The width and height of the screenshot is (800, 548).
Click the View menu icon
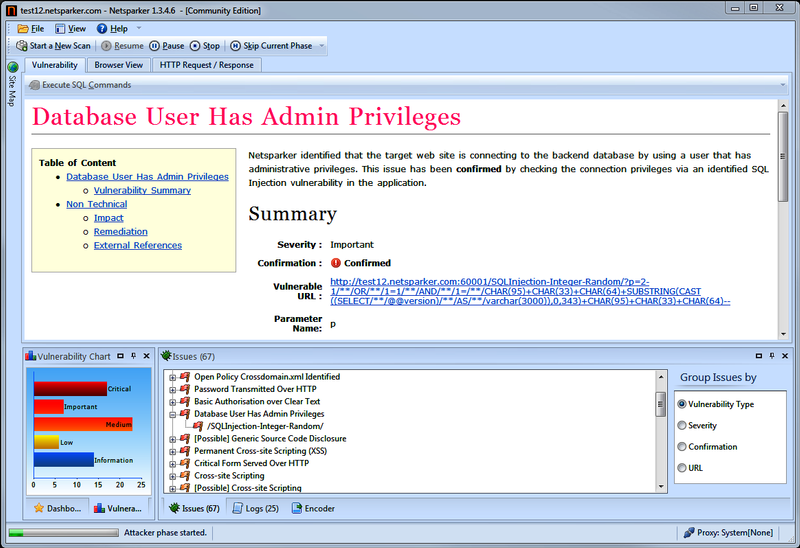pyautogui.click(x=60, y=29)
